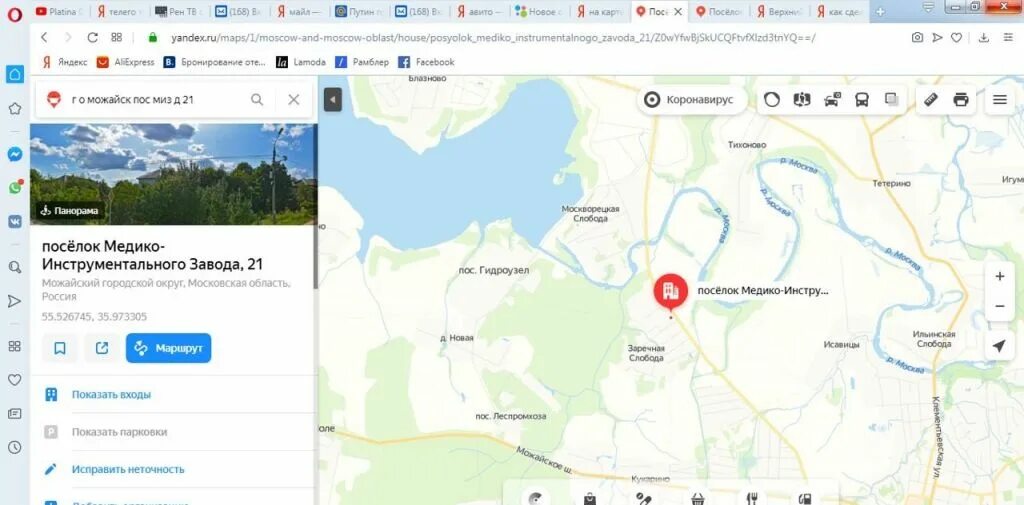This screenshot has height=505, width=1024.
Task: Open a new tab with the plus
Action: pyautogui.click(x=880, y=11)
